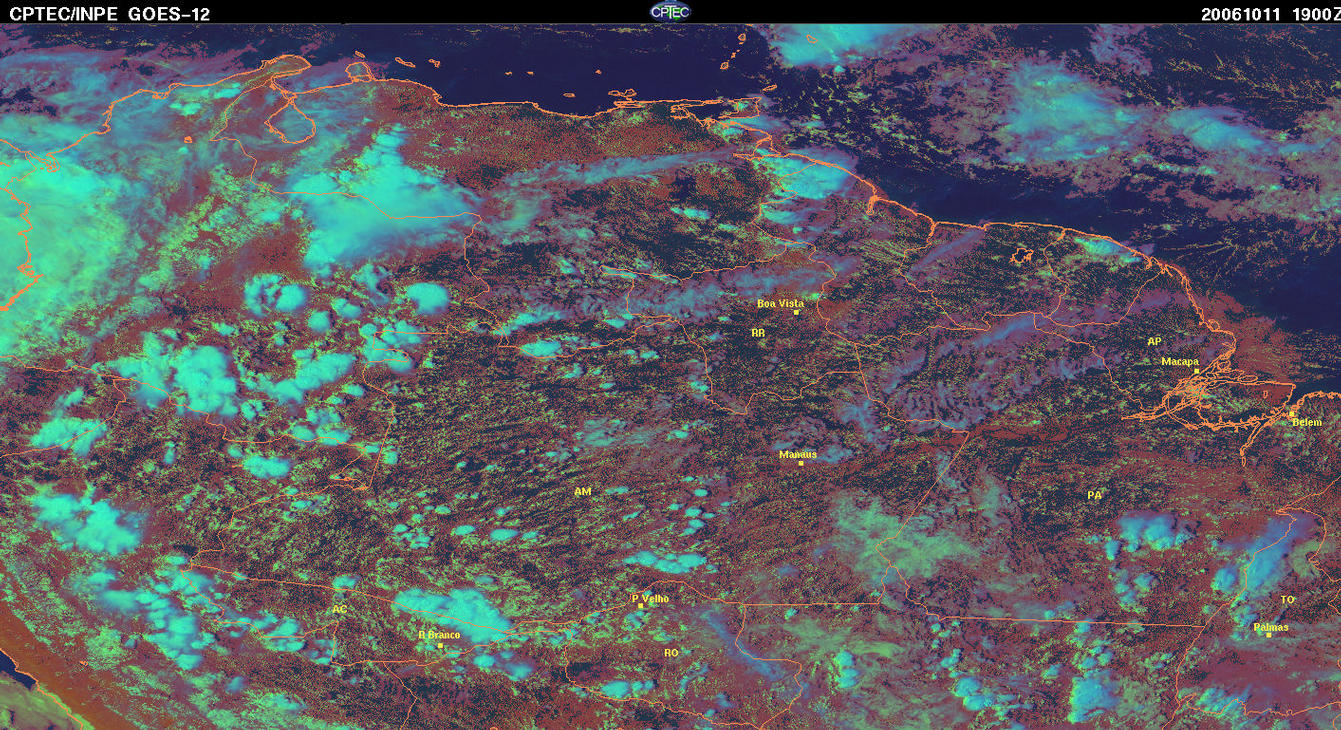Click the Palmas city label
The width and height of the screenshot is (1341, 730).
coord(1271,628)
